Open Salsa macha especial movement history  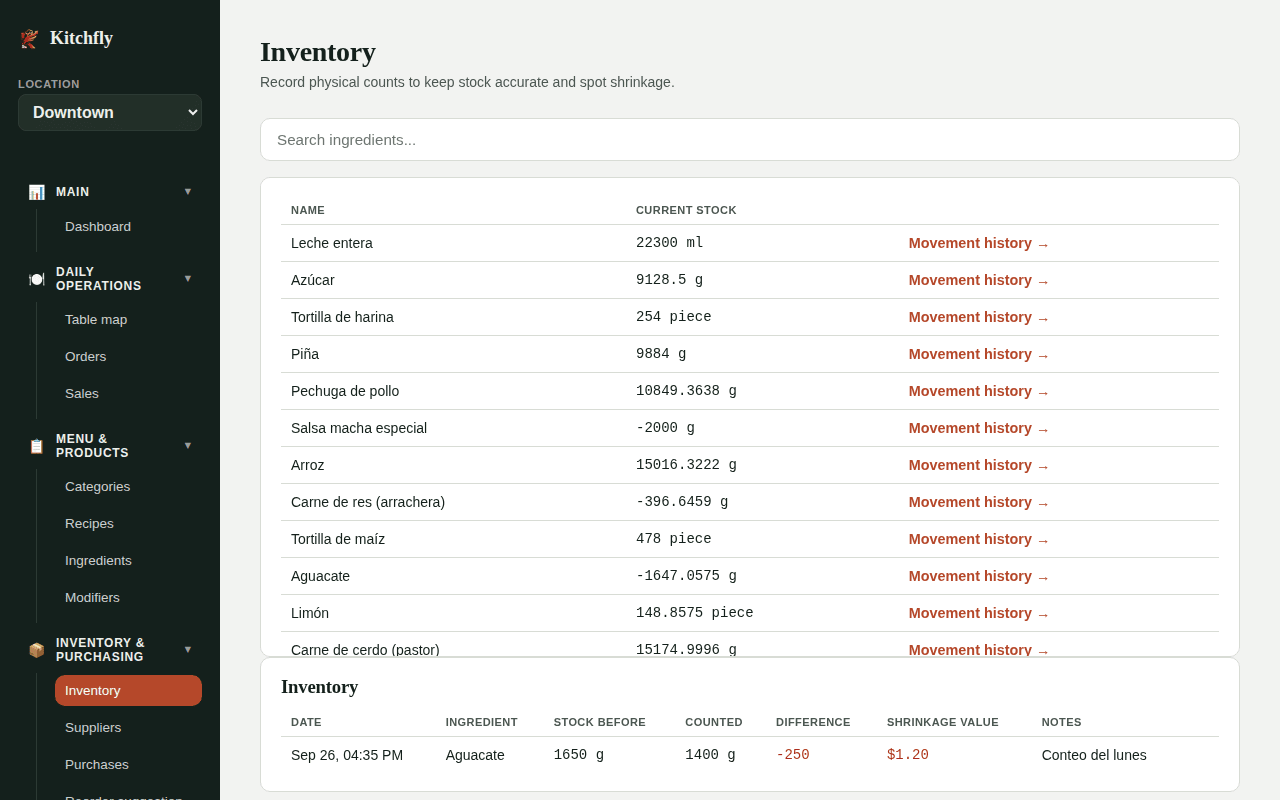[979, 428]
